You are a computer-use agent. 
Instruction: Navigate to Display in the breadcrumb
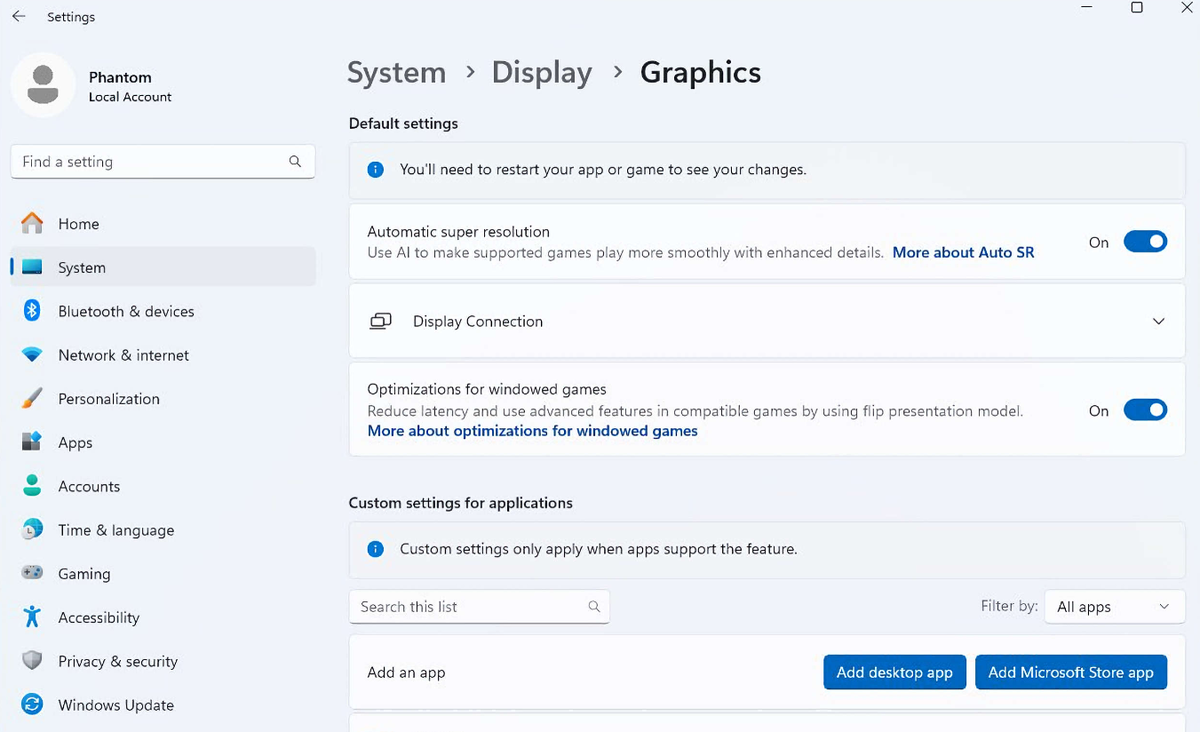[541, 73]
